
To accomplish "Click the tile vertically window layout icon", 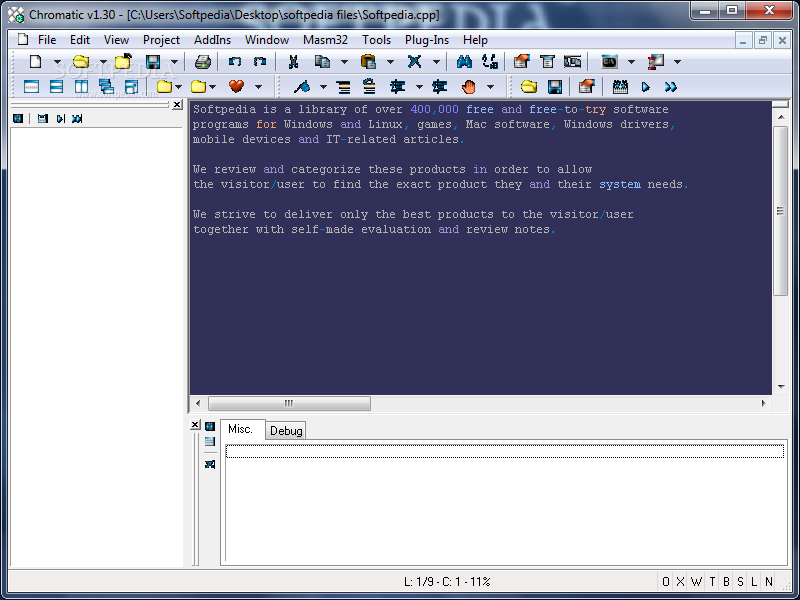I will click(81, 87).
